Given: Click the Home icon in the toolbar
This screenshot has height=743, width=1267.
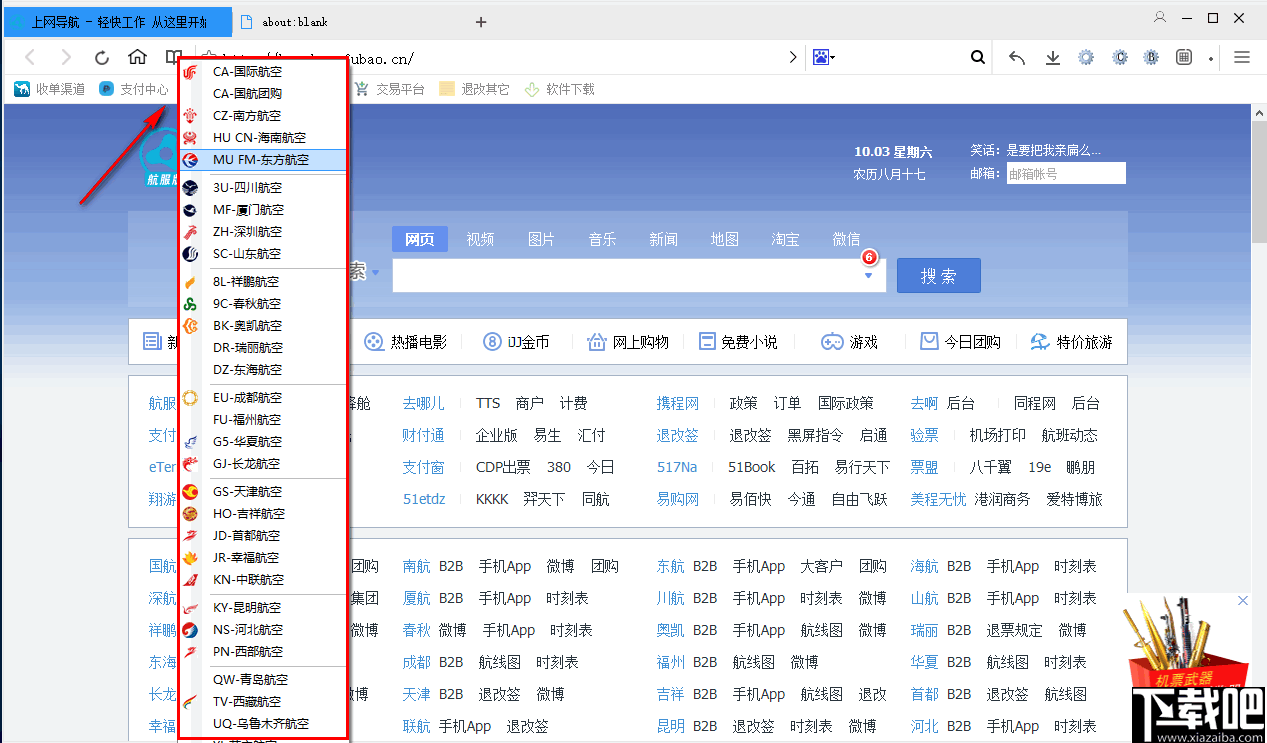Looking at the screenshot, I should coord(137,58).
